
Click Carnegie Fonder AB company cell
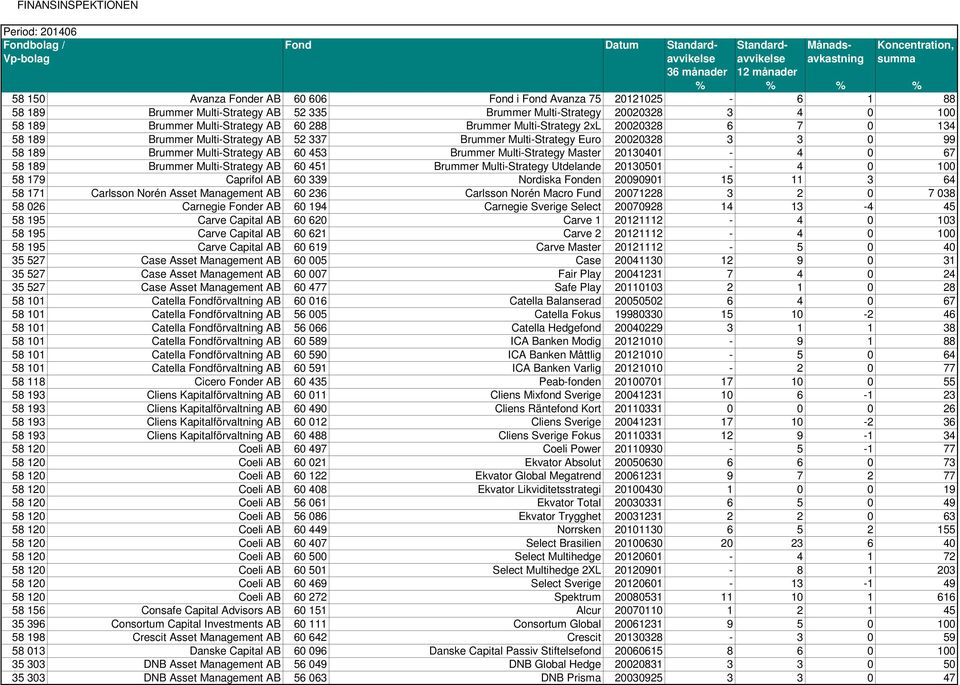pyautogui.click(x=231, y=207)
